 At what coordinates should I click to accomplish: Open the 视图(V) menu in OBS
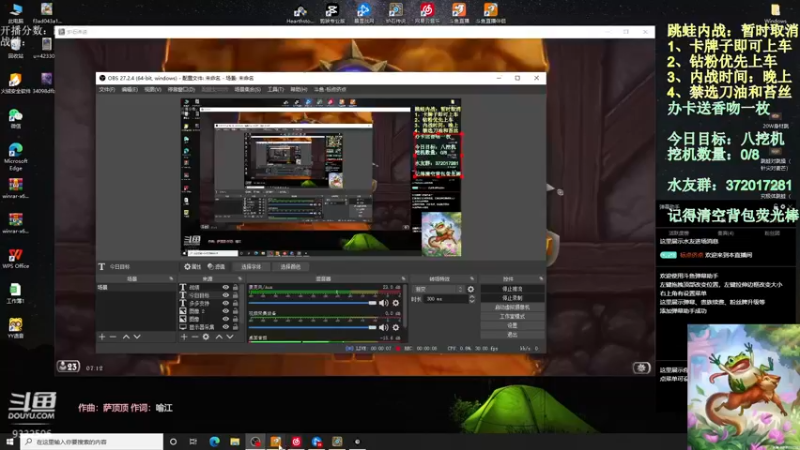click(153, 90)
